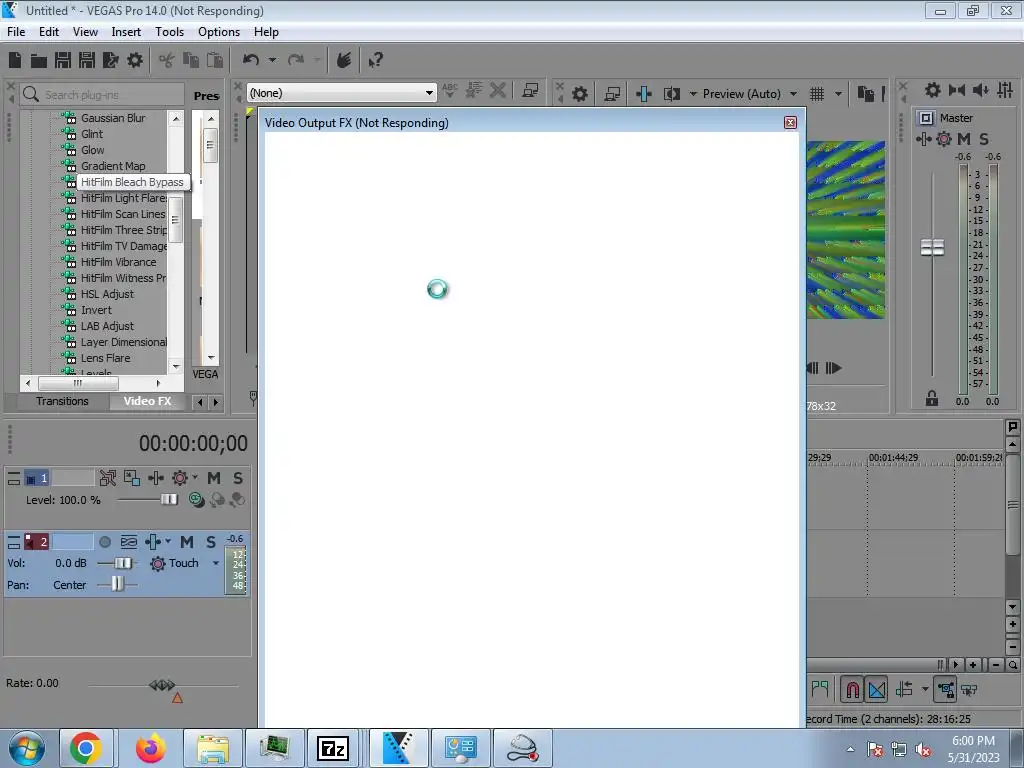Viewport: 1024px width, 768px height.
Task: Solo the Master bus
Action: 984,138
